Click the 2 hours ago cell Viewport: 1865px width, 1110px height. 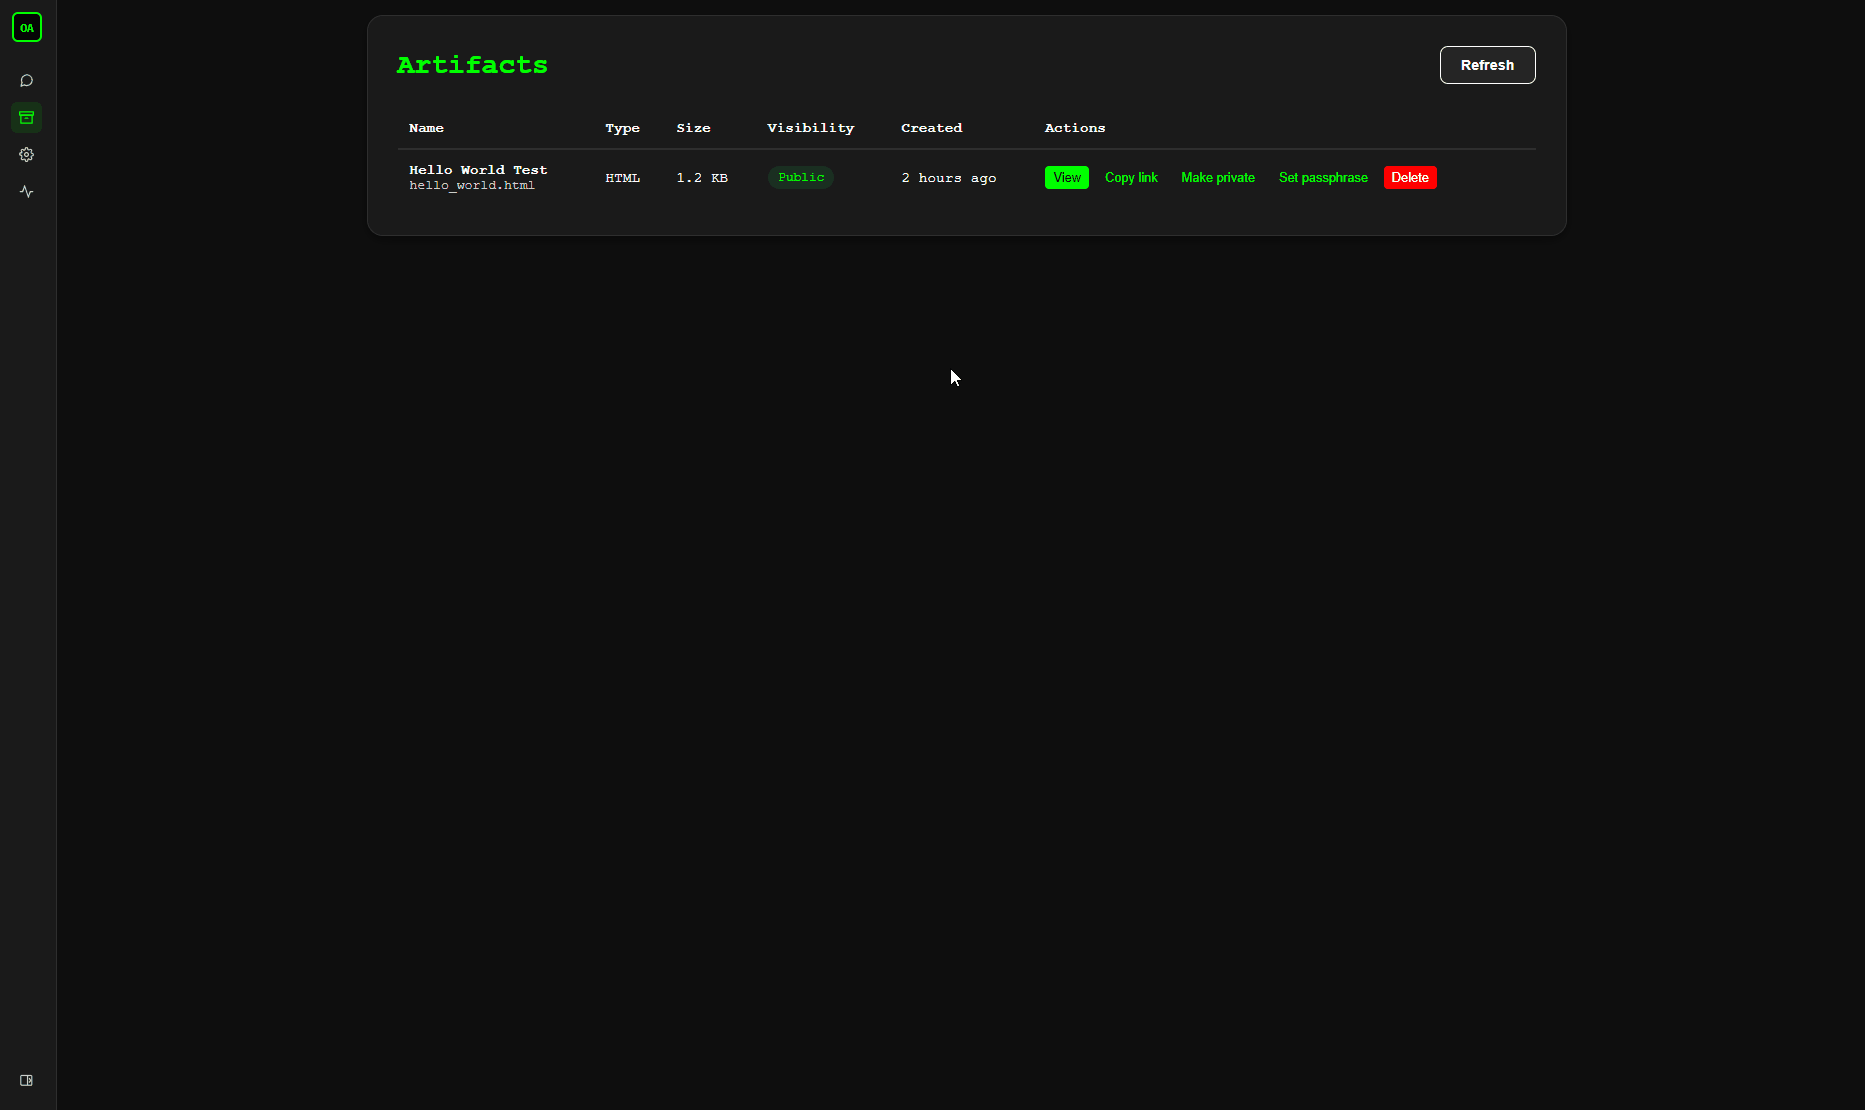pyautogui.click(x=948, y=178)
